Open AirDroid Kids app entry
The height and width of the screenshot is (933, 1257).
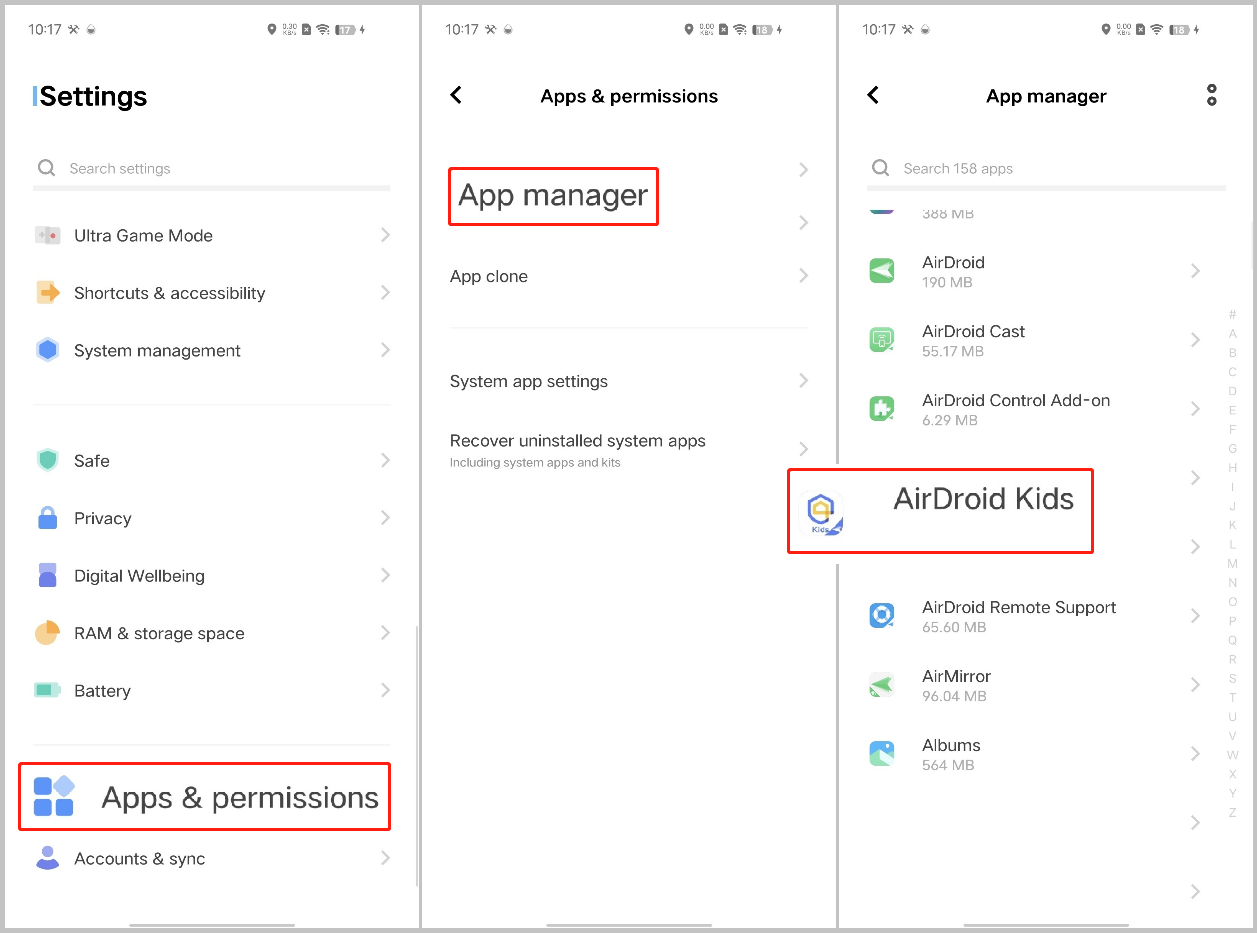(x=940, y=511)
